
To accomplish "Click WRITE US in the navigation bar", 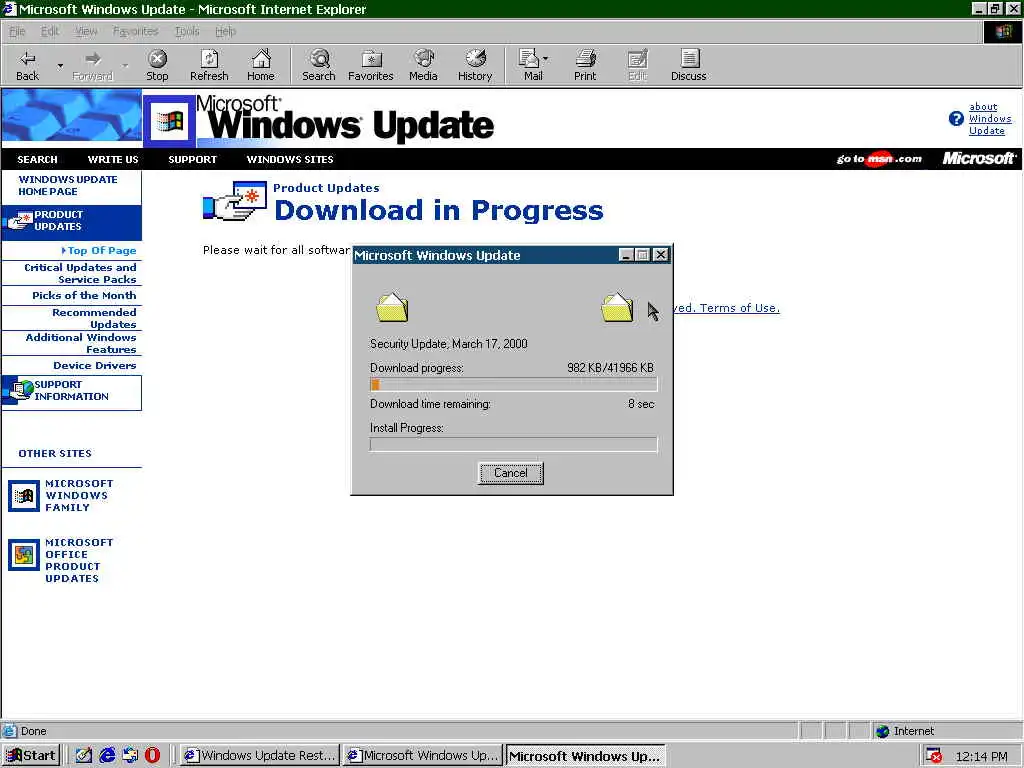I will [x=113, y=159].
